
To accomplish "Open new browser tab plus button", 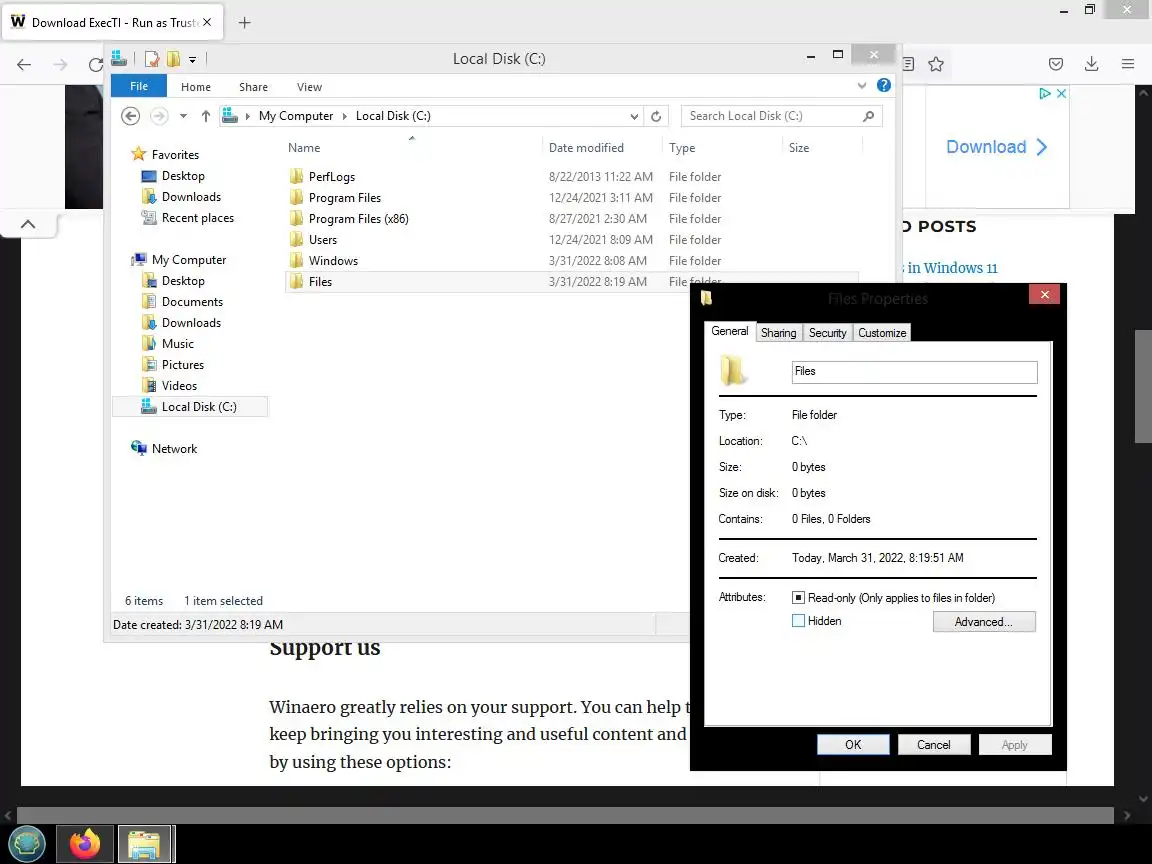I will click(245, 23).
